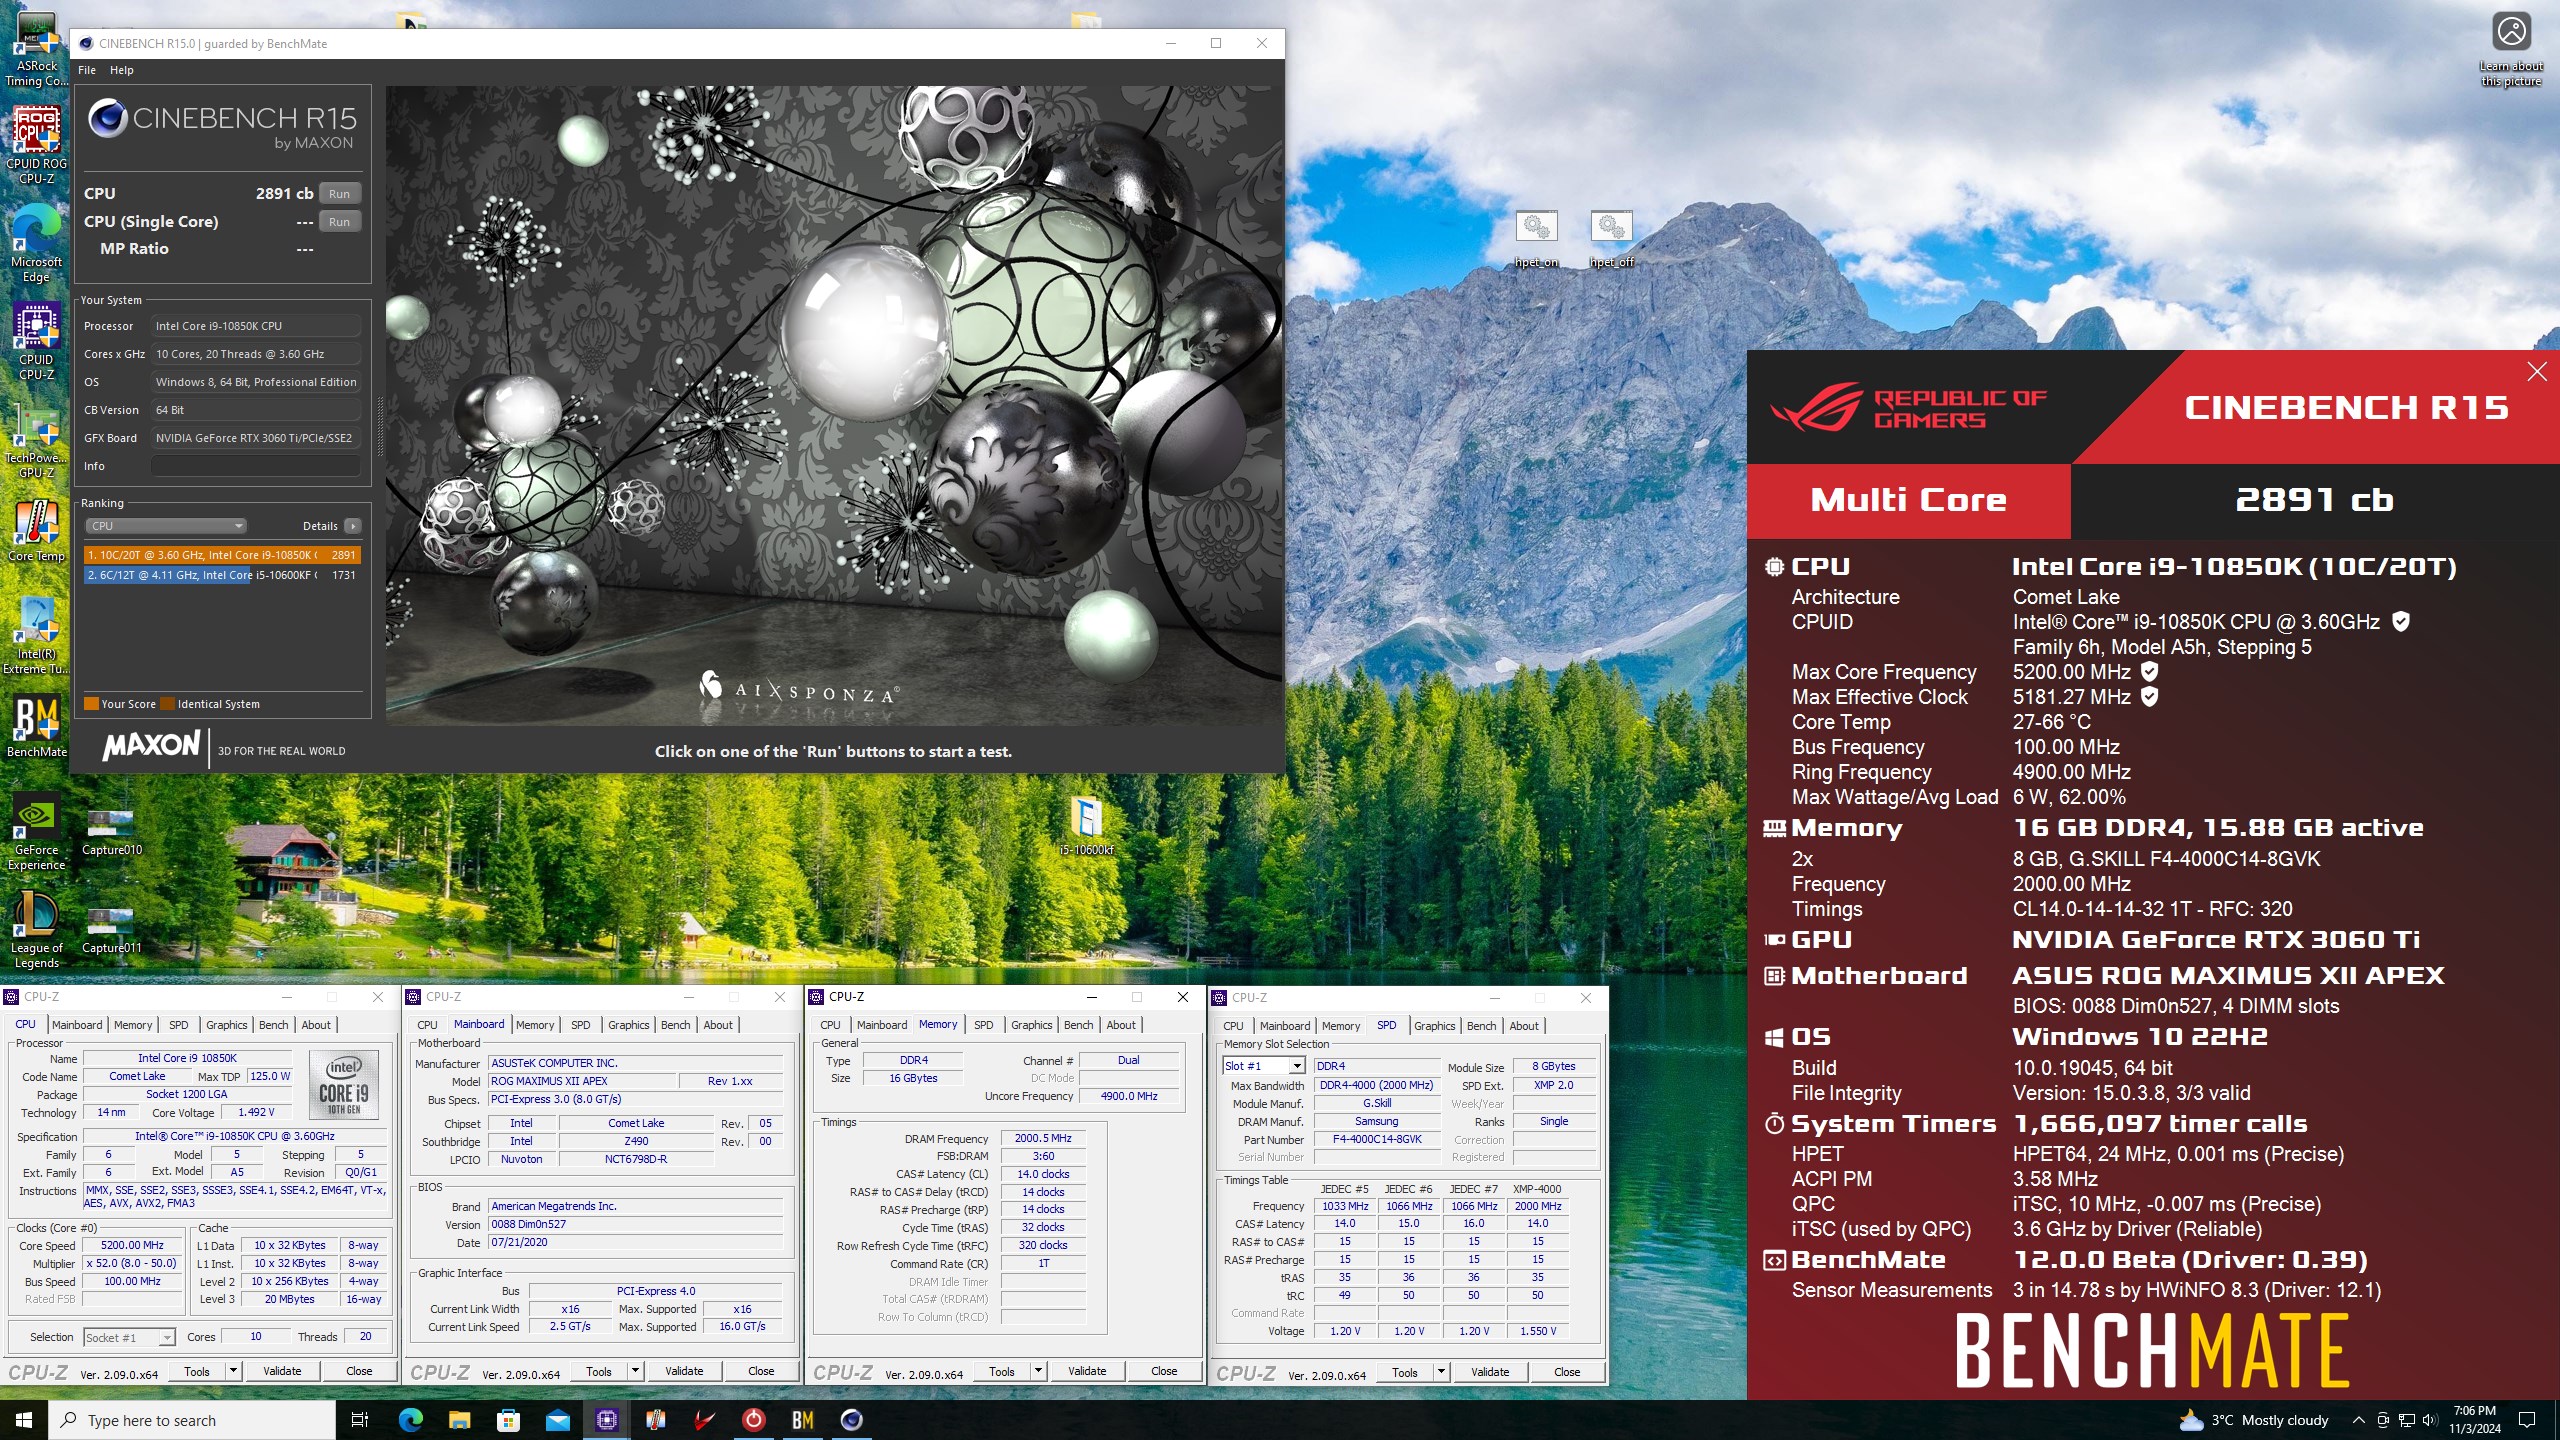Open Windows Start menu
This screenshot has width=2560, height=1440.
coord(24,1420)
